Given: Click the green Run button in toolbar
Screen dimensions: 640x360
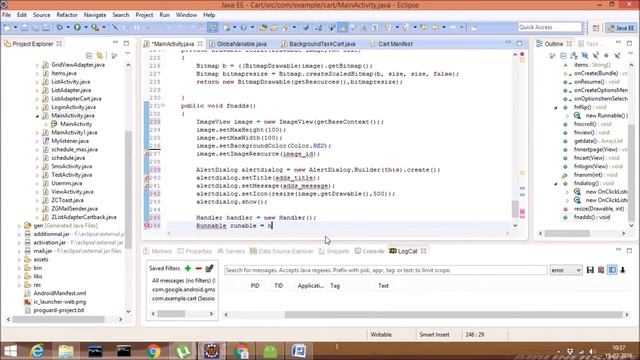Looking at the screenshot, I should tap(77, 27).
